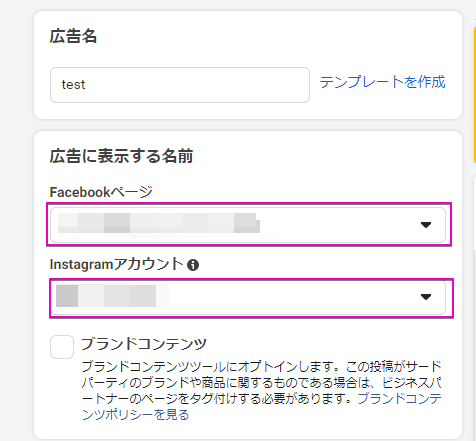Click the 広告名 section heading

(73, 36)
